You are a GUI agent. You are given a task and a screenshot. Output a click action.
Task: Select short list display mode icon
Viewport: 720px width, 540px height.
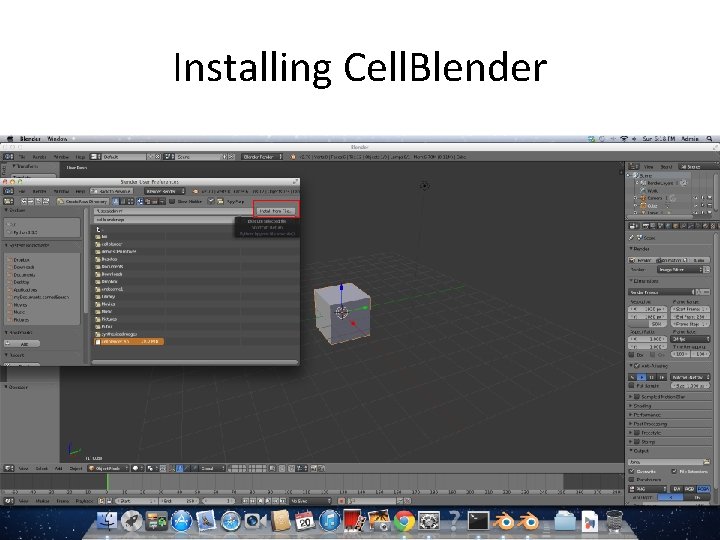(116, 201)
